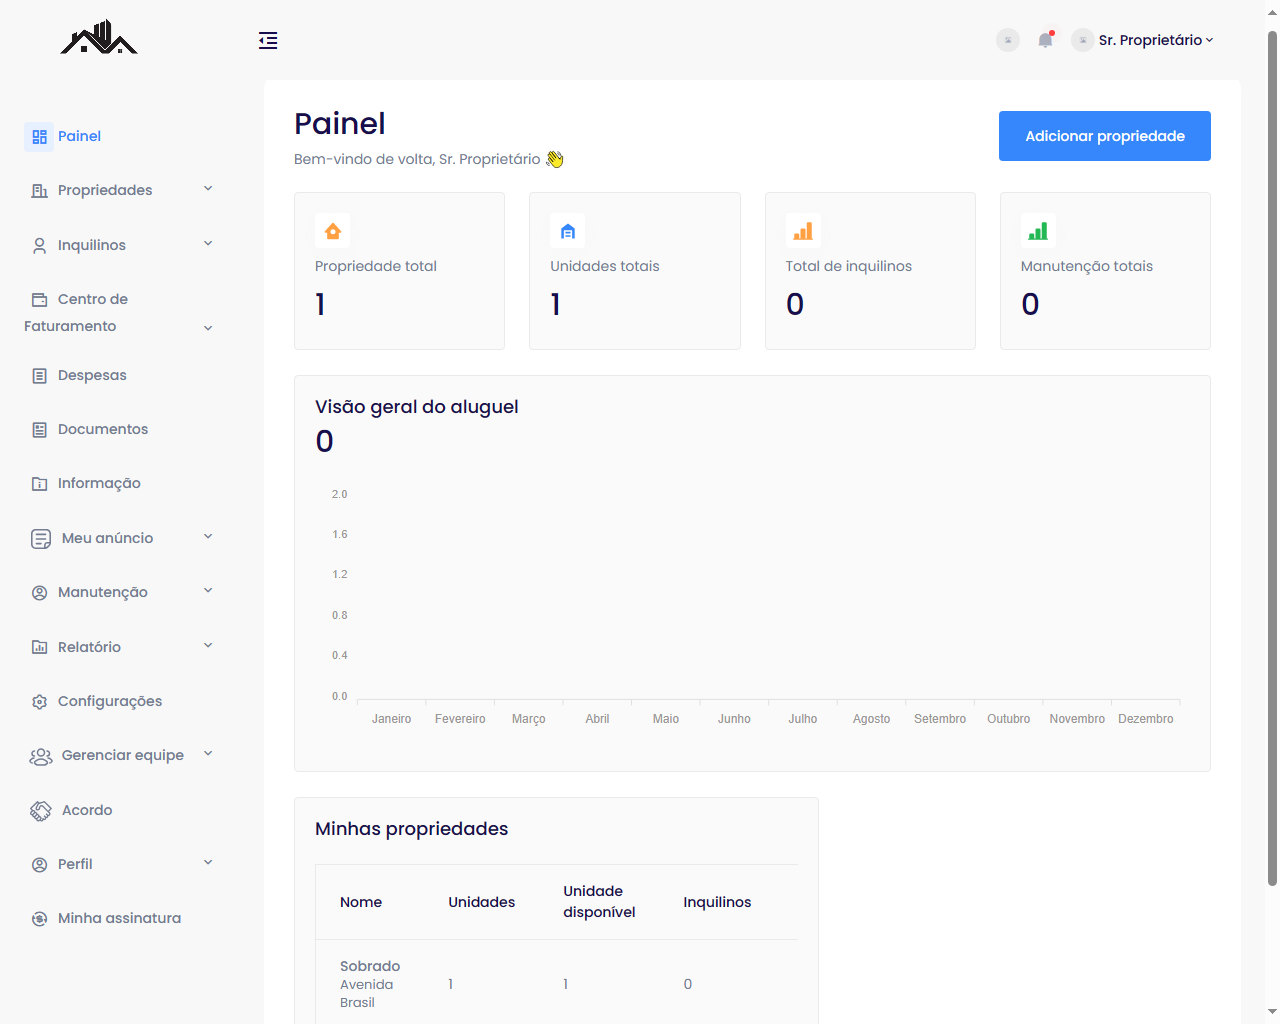
Task: Expand the Propriedades sidebar submenu
Action: point(120,190)
